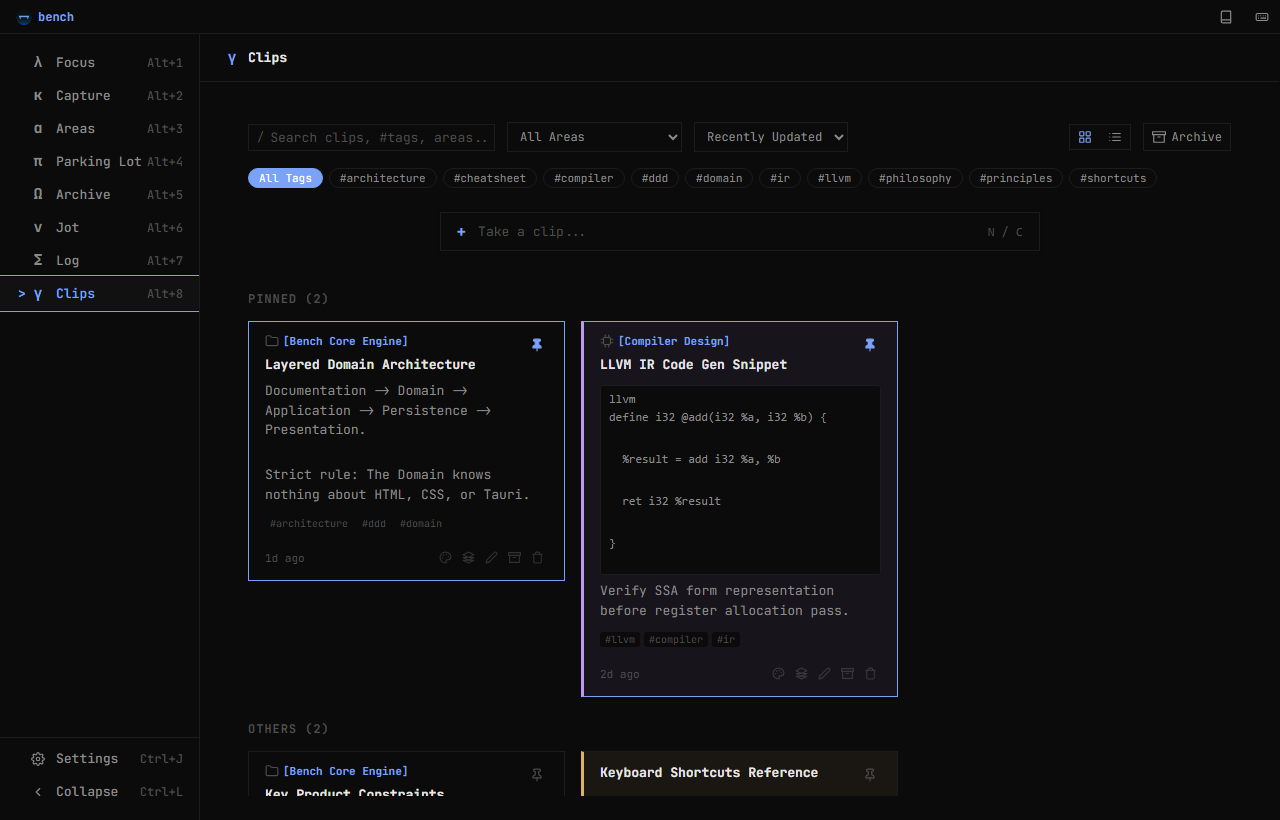Click the Take a clip input
Viewport: 1280px width, 820px height.
point(740,232)
